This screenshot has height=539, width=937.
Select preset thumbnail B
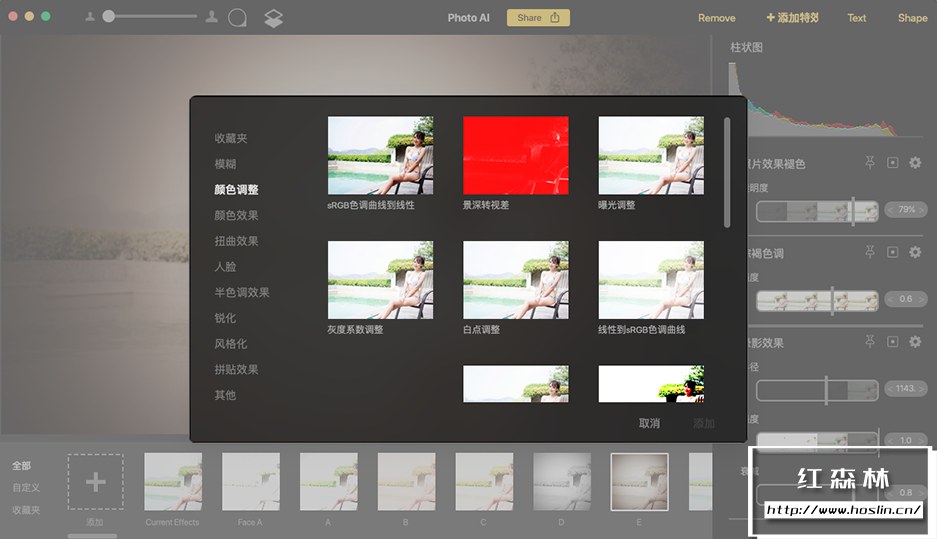[x=406, y=482]
